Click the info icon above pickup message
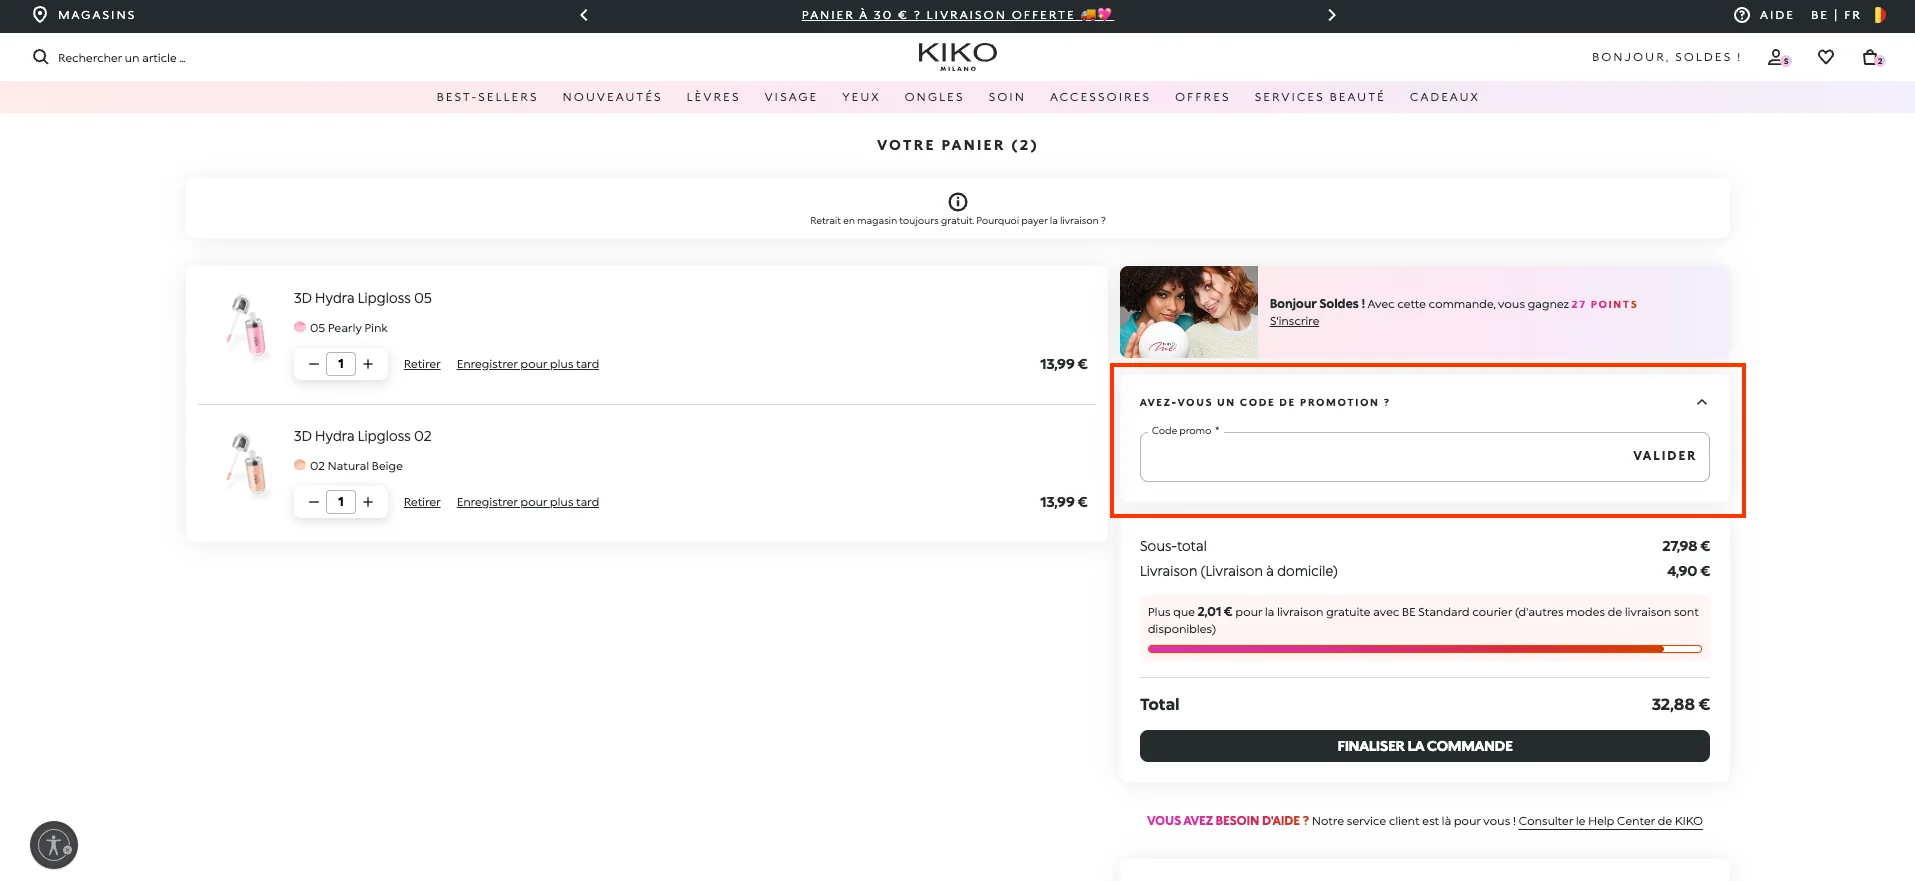1915x881 pixels. pos(958,202)
